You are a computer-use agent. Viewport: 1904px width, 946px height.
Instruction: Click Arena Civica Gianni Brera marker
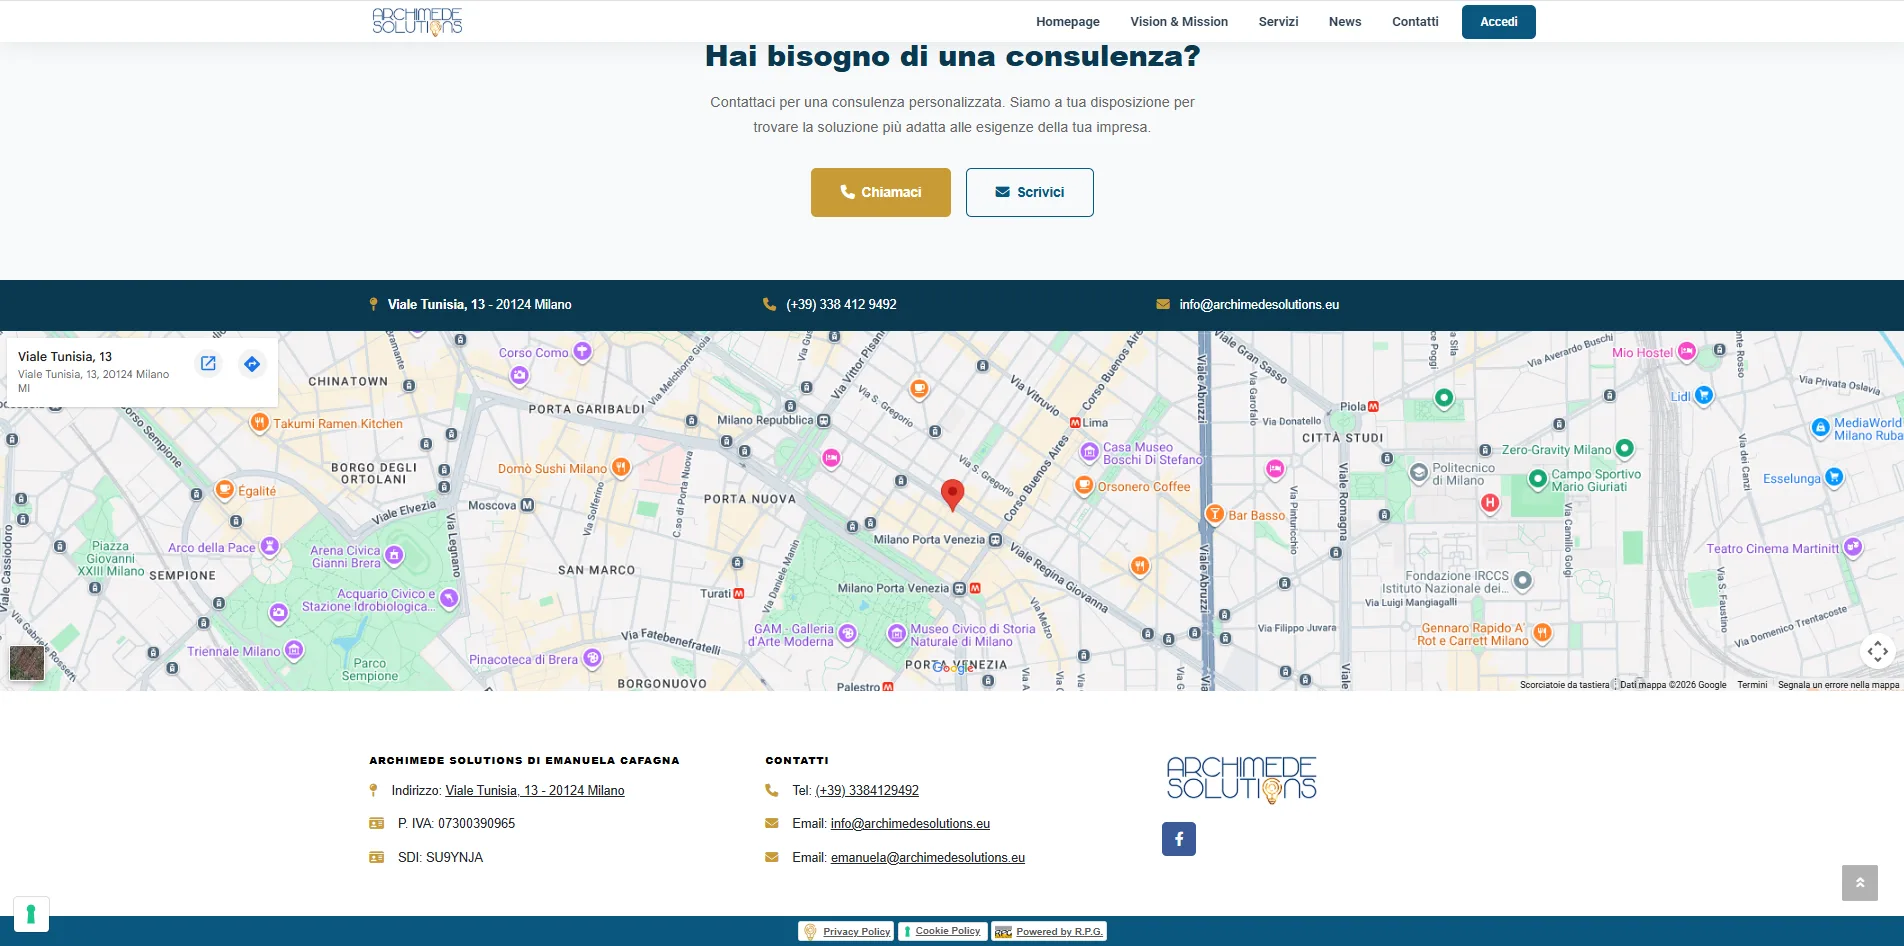394,555
